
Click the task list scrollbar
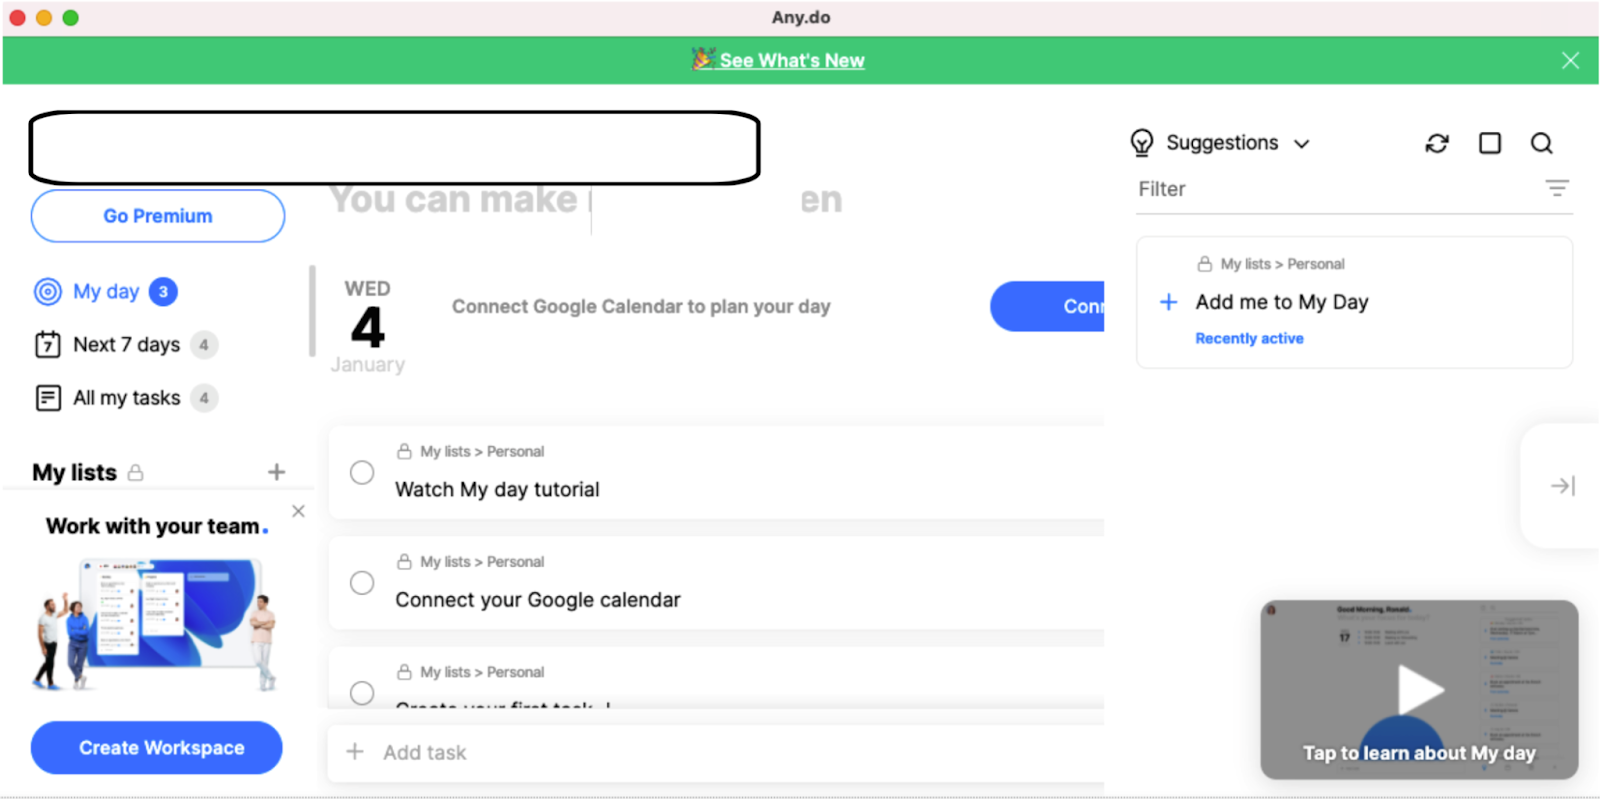[x=312, y=311]
